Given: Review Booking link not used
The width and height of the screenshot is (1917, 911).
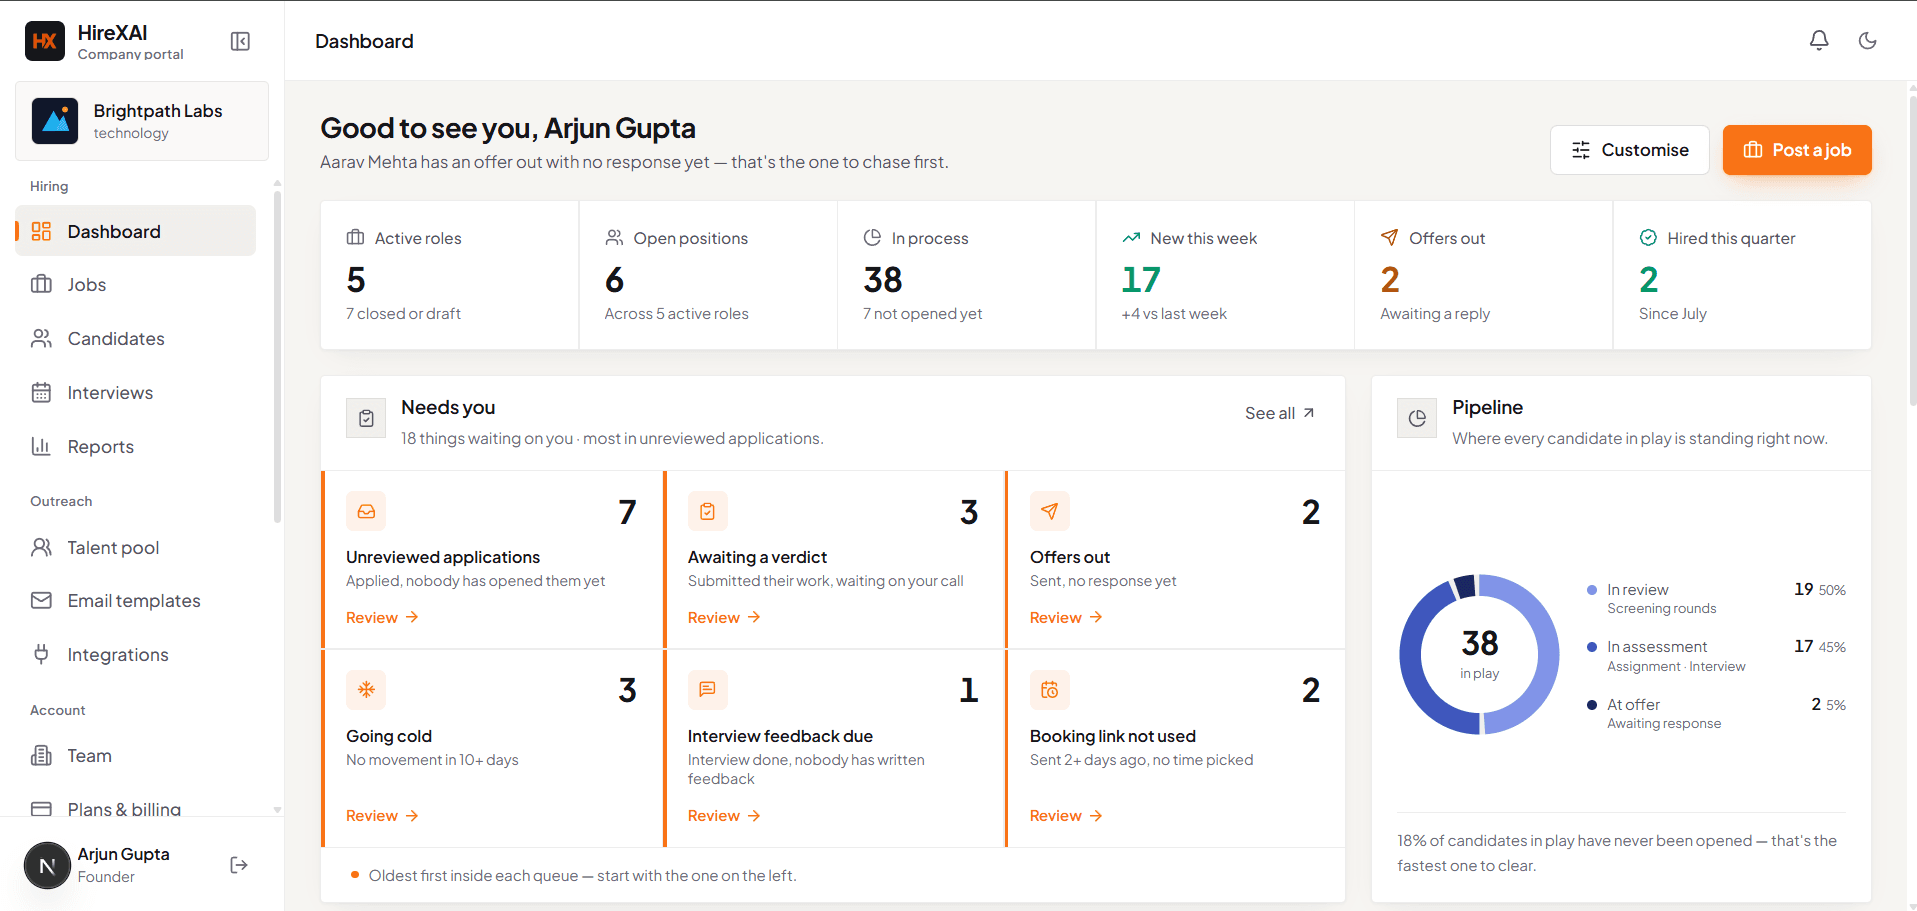Looking at the screenshot, I should click(1066, 816).
